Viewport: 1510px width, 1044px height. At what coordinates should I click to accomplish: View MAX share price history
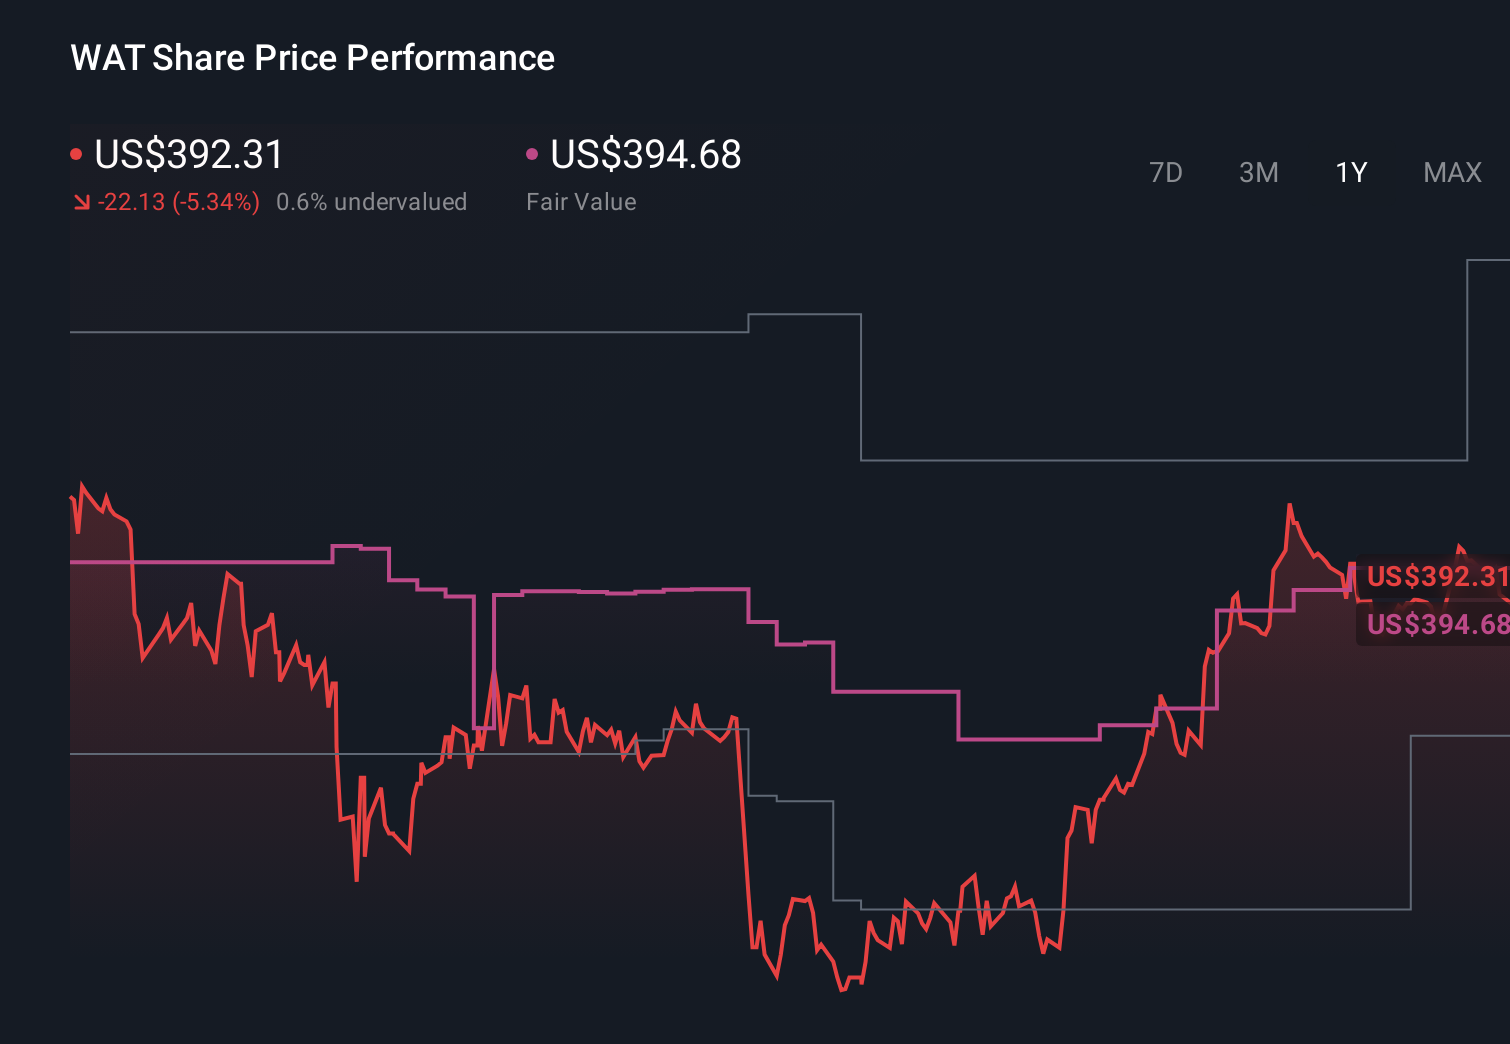pos(1451,172)
